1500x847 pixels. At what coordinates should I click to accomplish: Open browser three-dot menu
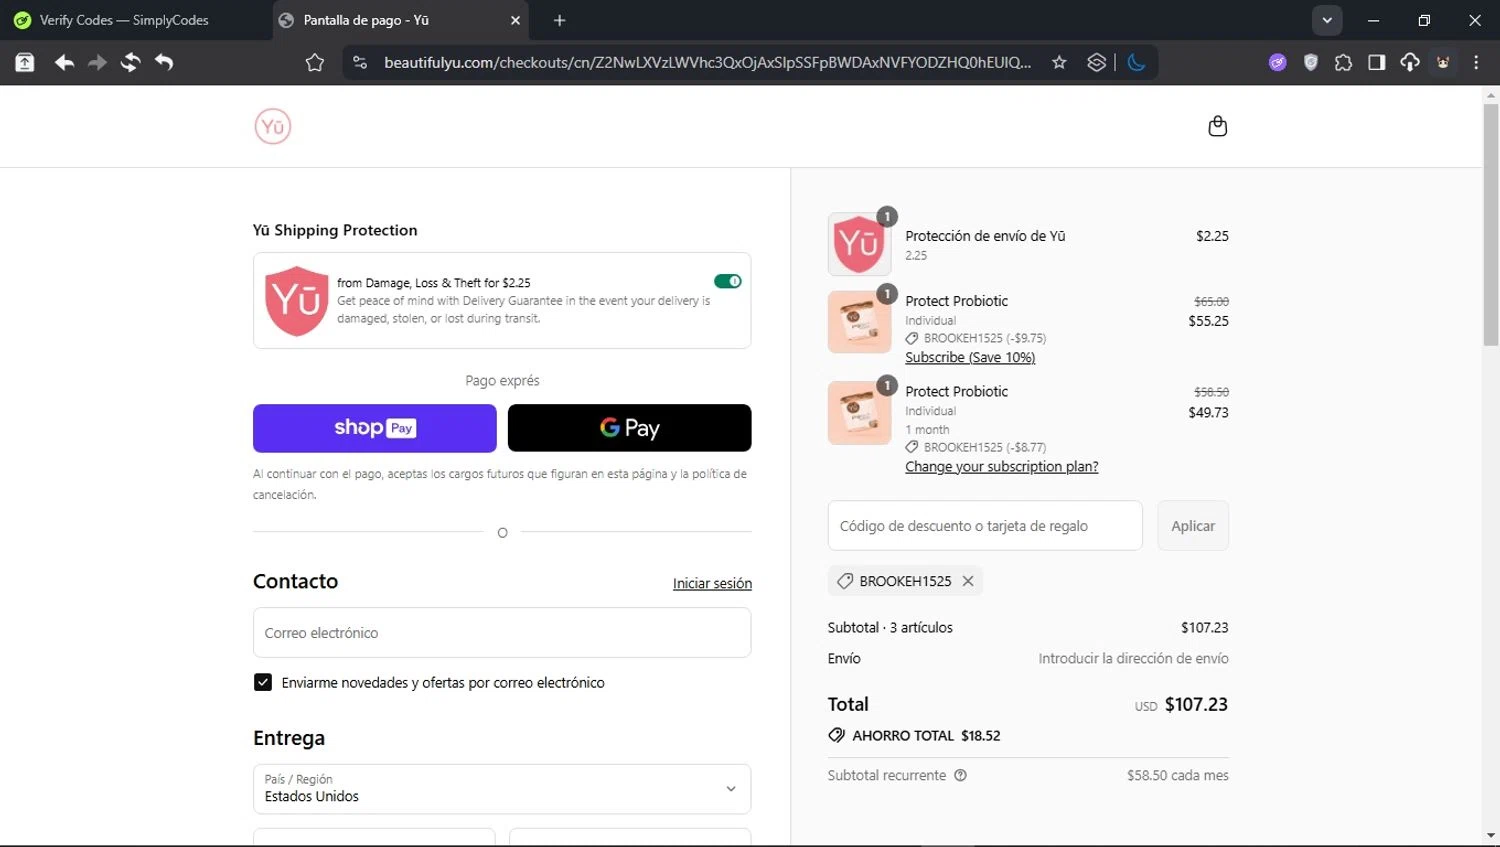pos(1476,63)
